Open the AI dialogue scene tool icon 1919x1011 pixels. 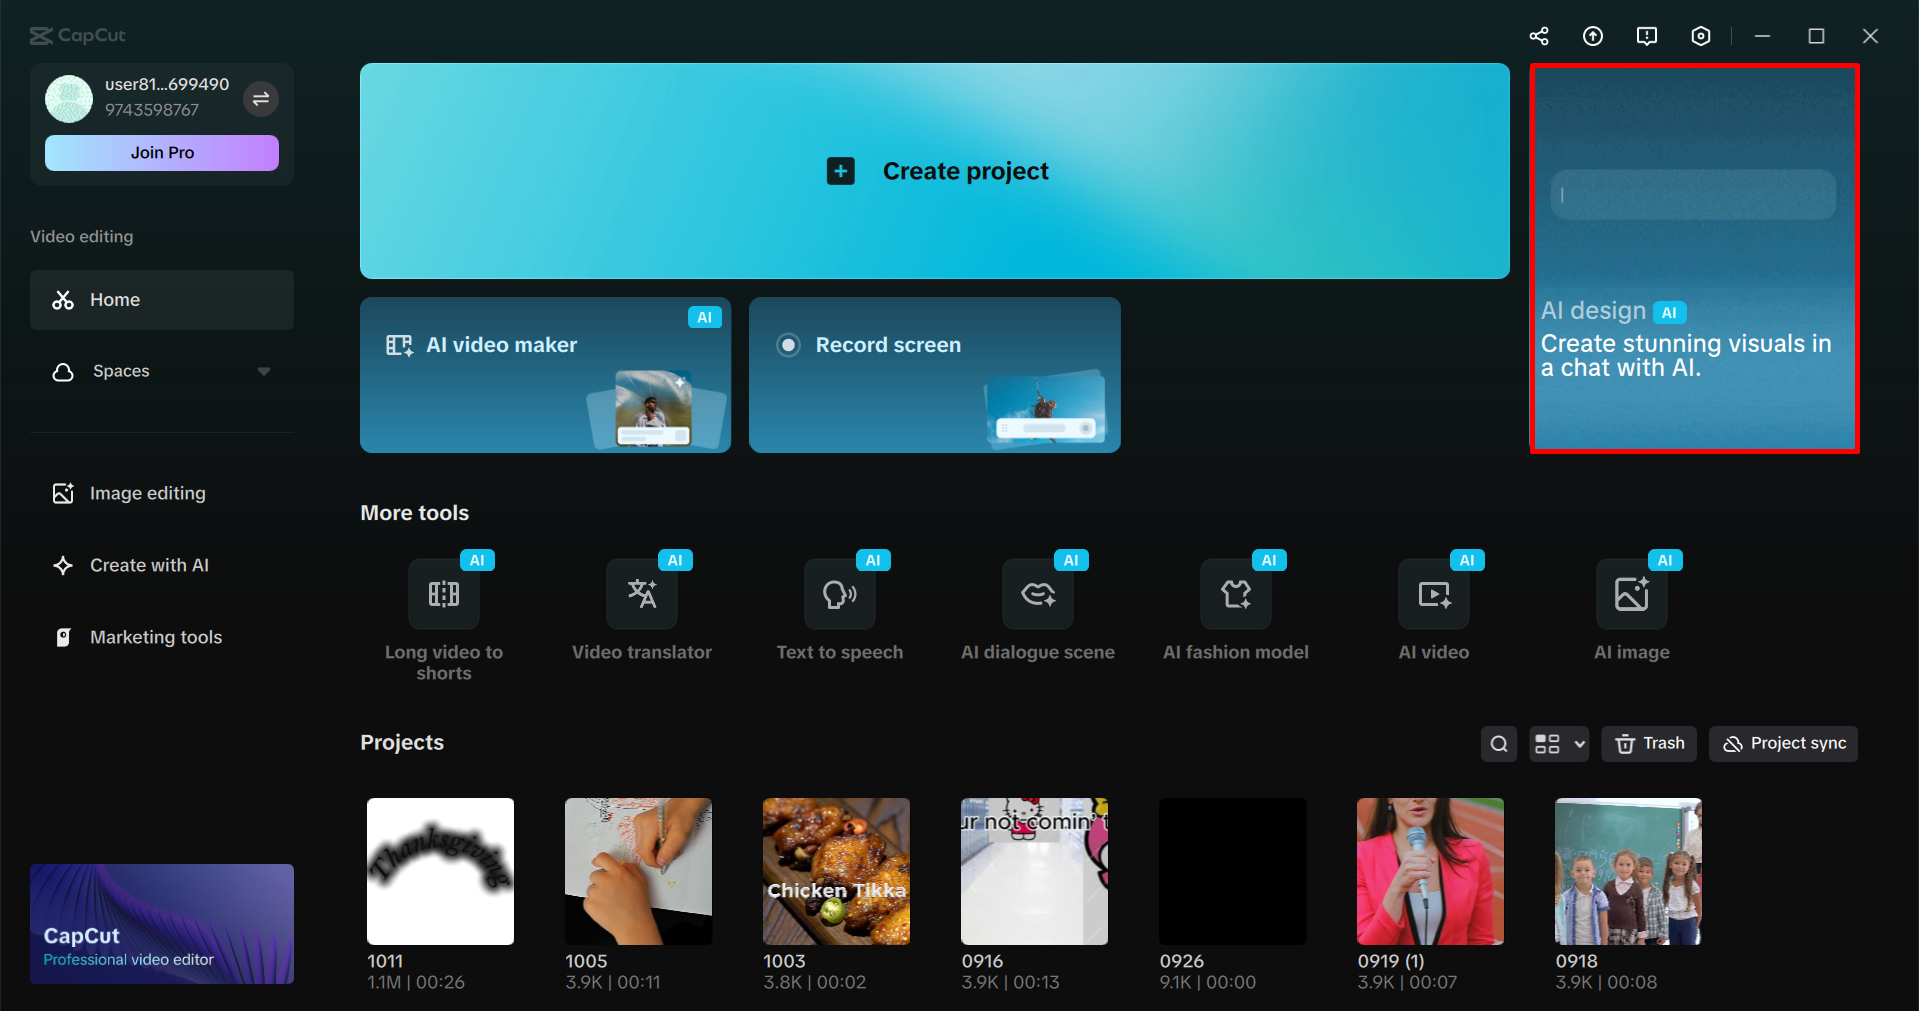(1038, 594)
